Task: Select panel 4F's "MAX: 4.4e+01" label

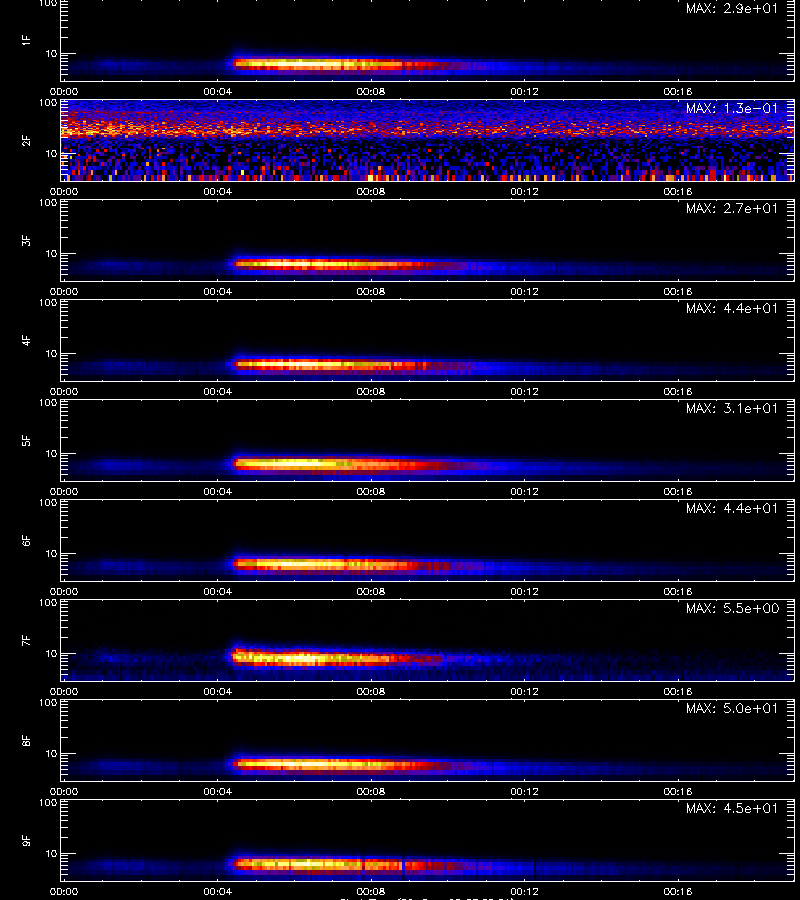Action: [732, 308]
